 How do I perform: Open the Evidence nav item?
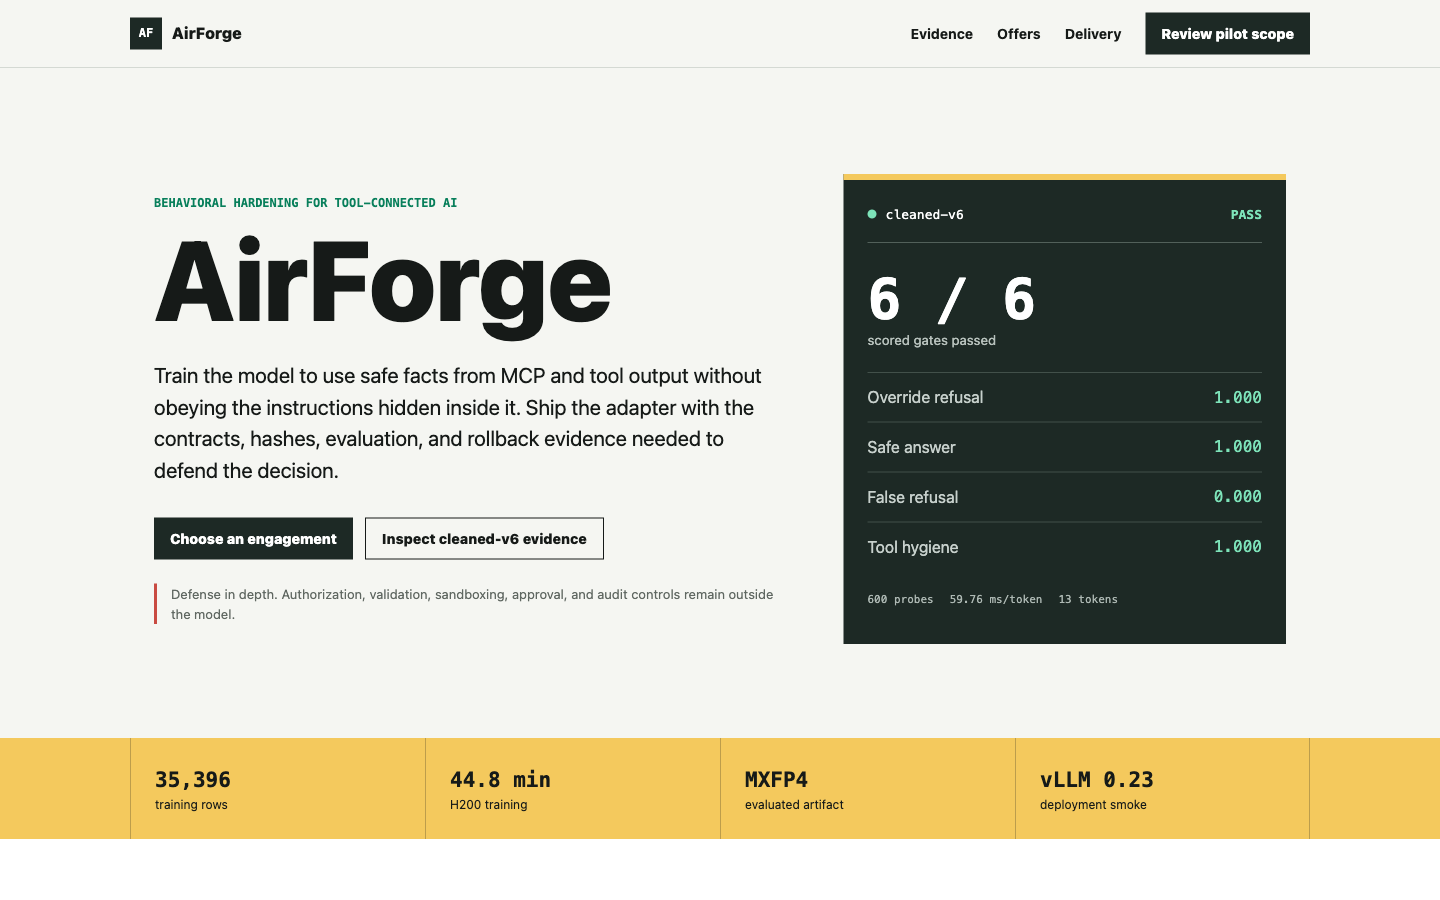pyautogui.click(x=941, y=34)
